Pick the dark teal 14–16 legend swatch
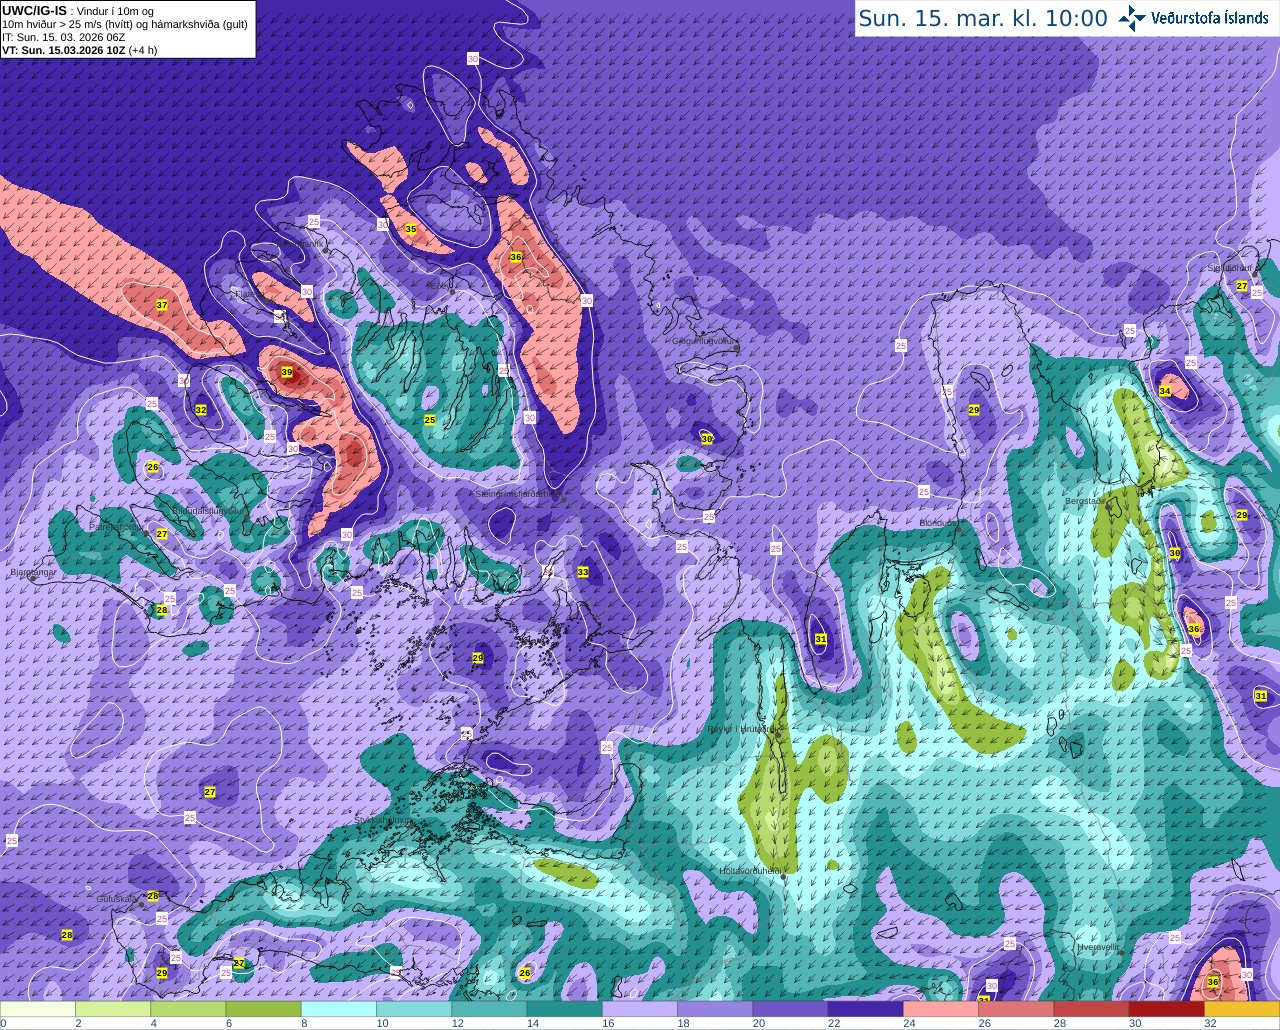The image size is (1280, 1030). (564, 1009)
